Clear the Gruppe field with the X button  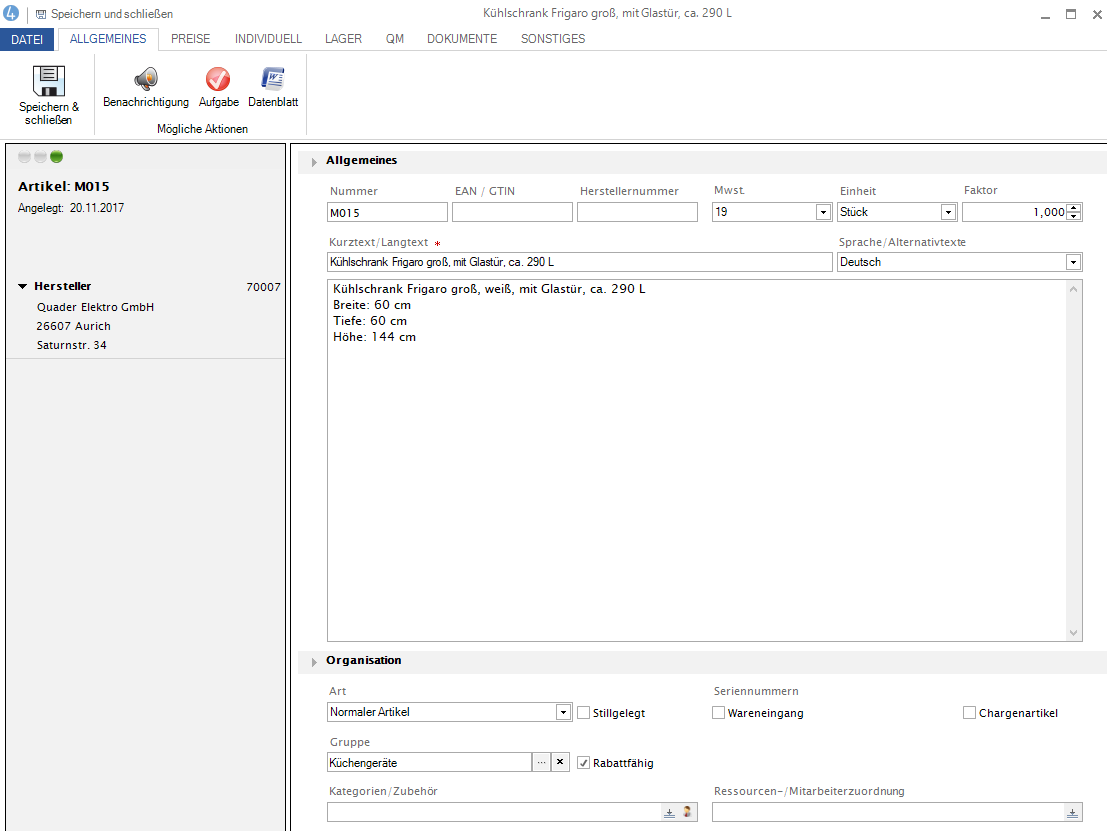tap(560, 762)
